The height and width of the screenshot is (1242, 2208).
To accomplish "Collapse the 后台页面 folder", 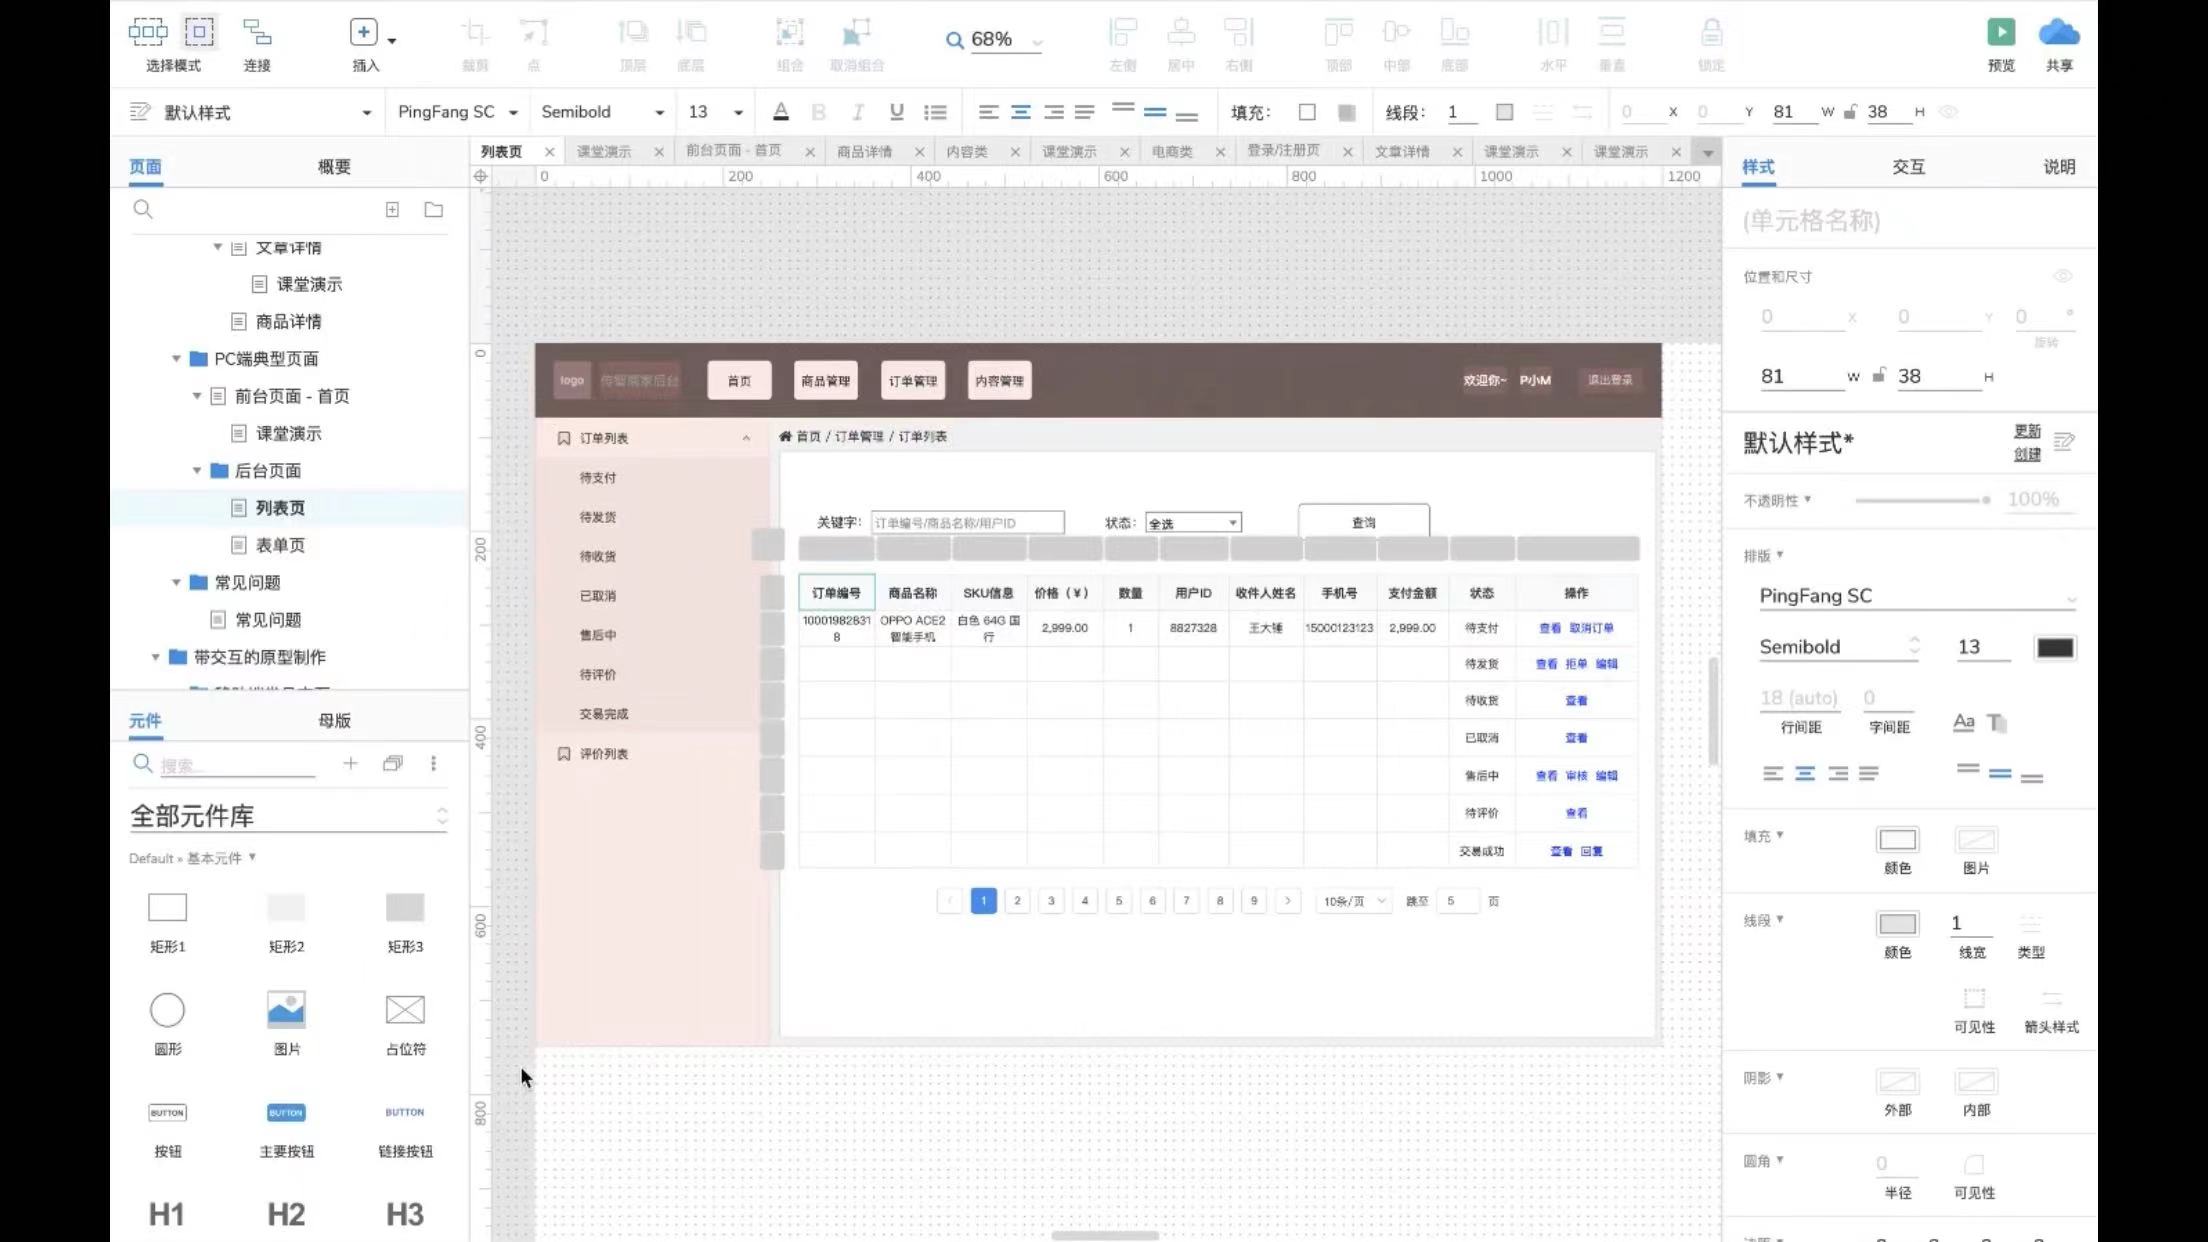I will [x=197, y=470].
